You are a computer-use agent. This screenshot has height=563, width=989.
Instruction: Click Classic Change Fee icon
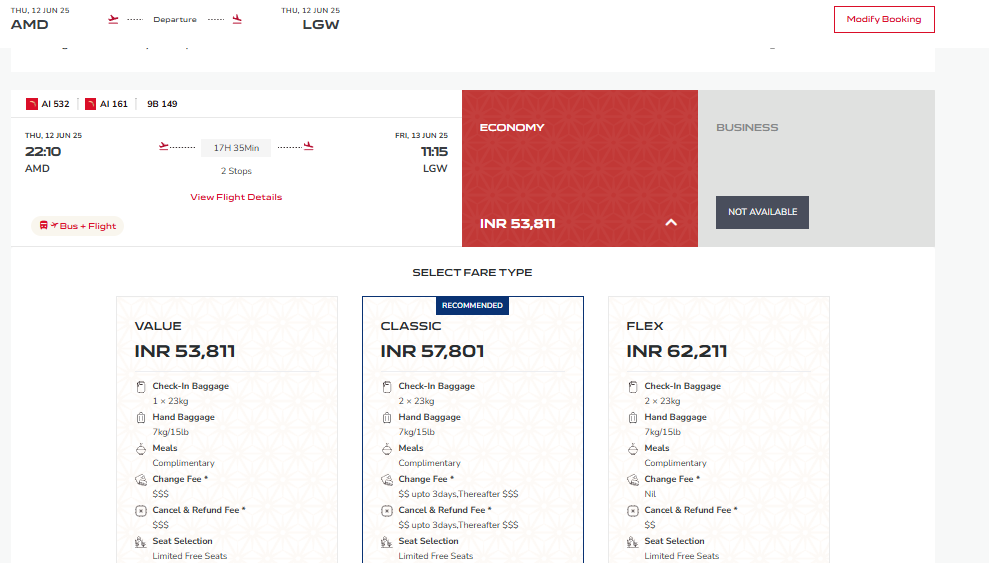pos(387,480)
